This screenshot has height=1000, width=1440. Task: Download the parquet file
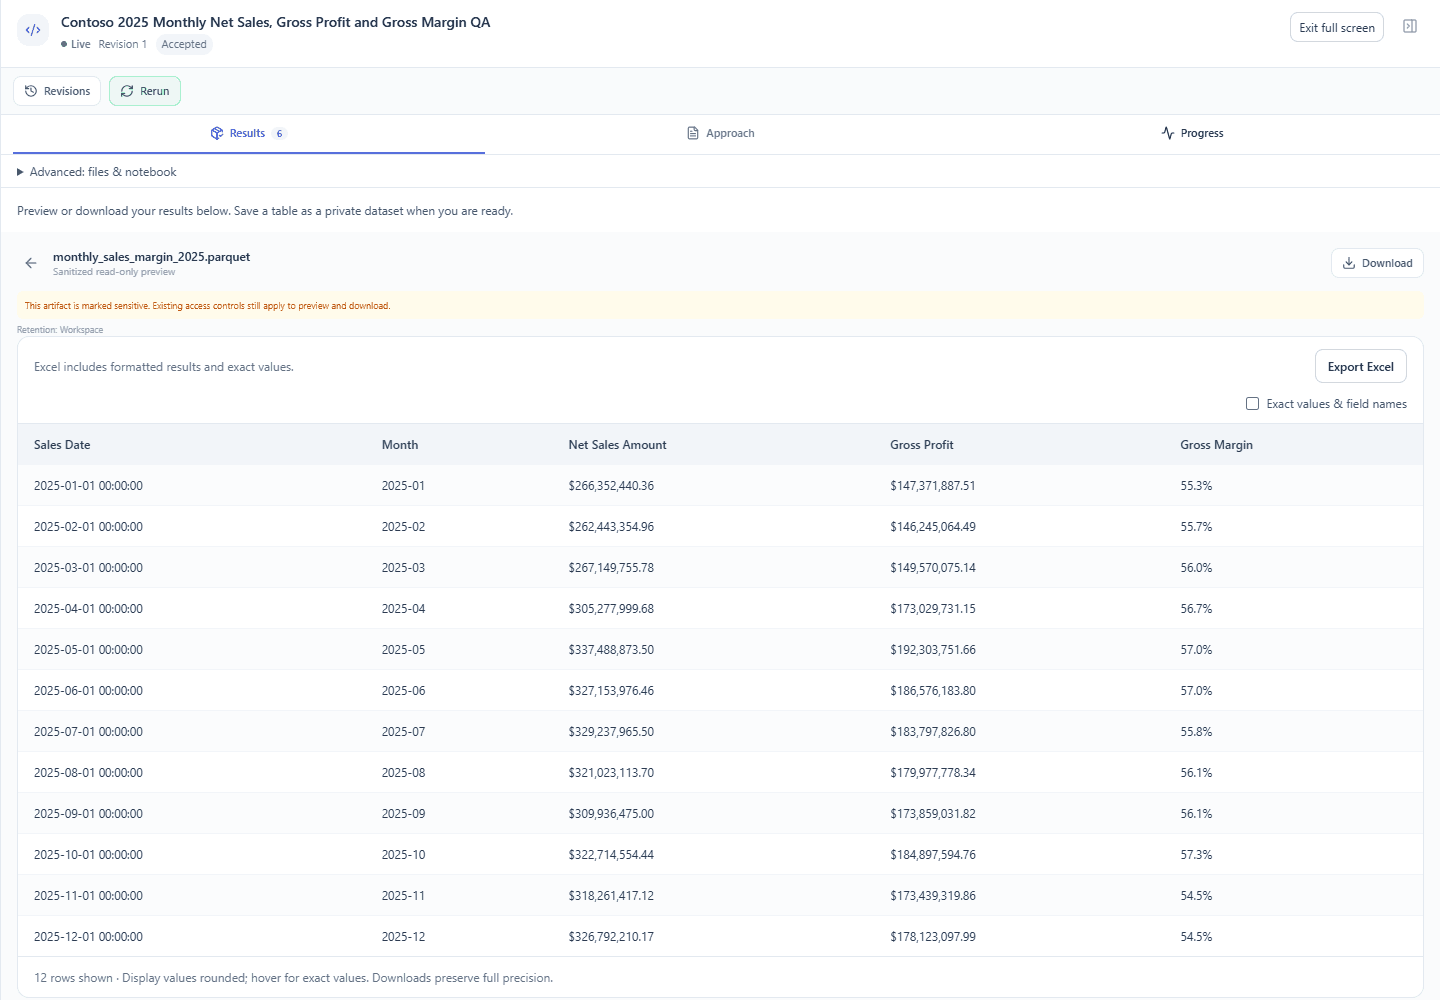click(x=1377, y=263)
